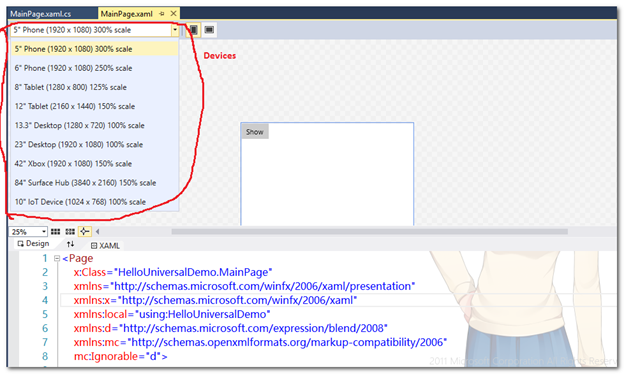Image resolution: width=624 pixels, height=374 pixels.
Task: Toggle snap to gridlines icon
Action: point(70,232)
